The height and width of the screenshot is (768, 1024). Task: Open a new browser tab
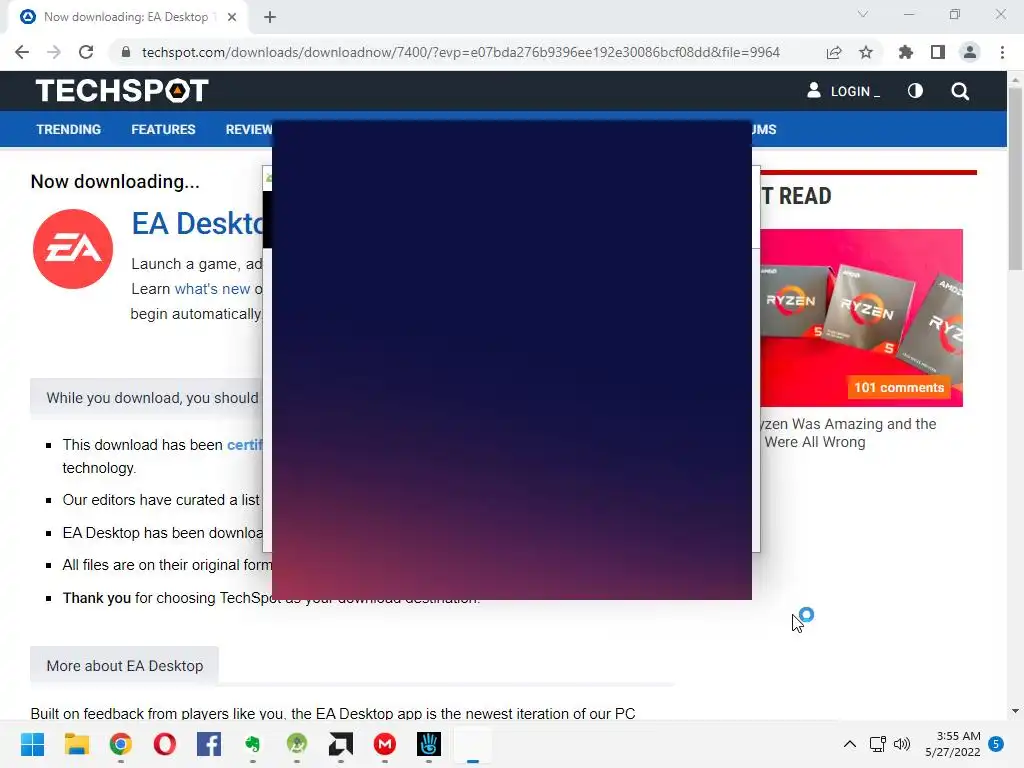point(270,17)
